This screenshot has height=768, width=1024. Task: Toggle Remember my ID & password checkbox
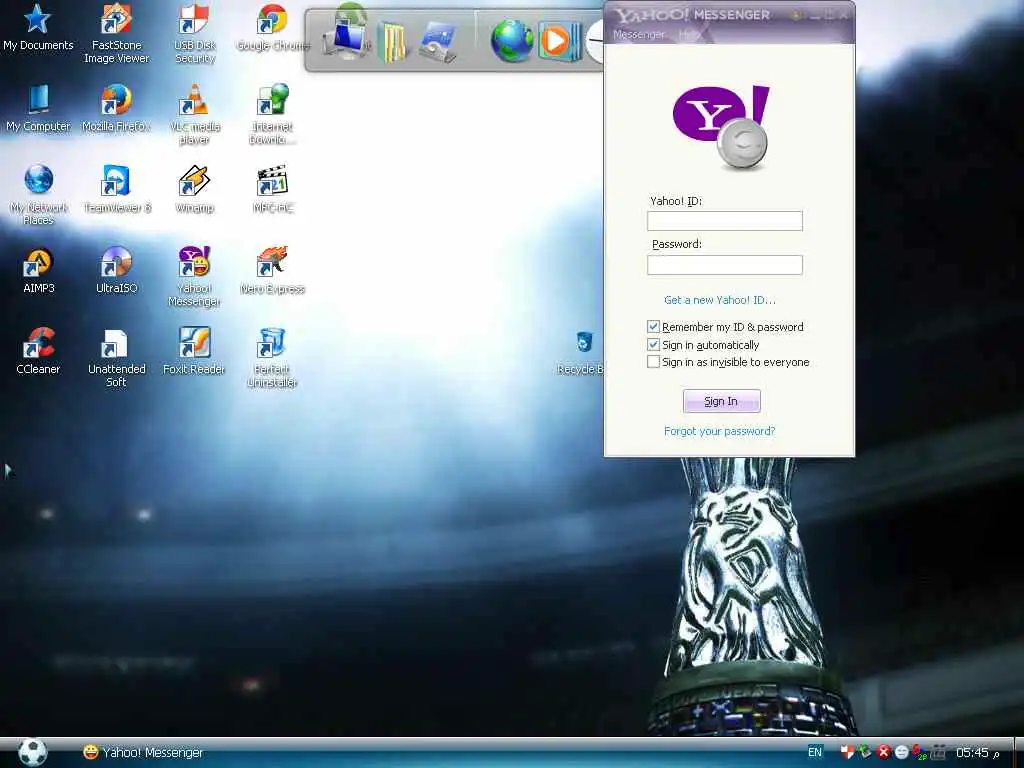(653, 327)
